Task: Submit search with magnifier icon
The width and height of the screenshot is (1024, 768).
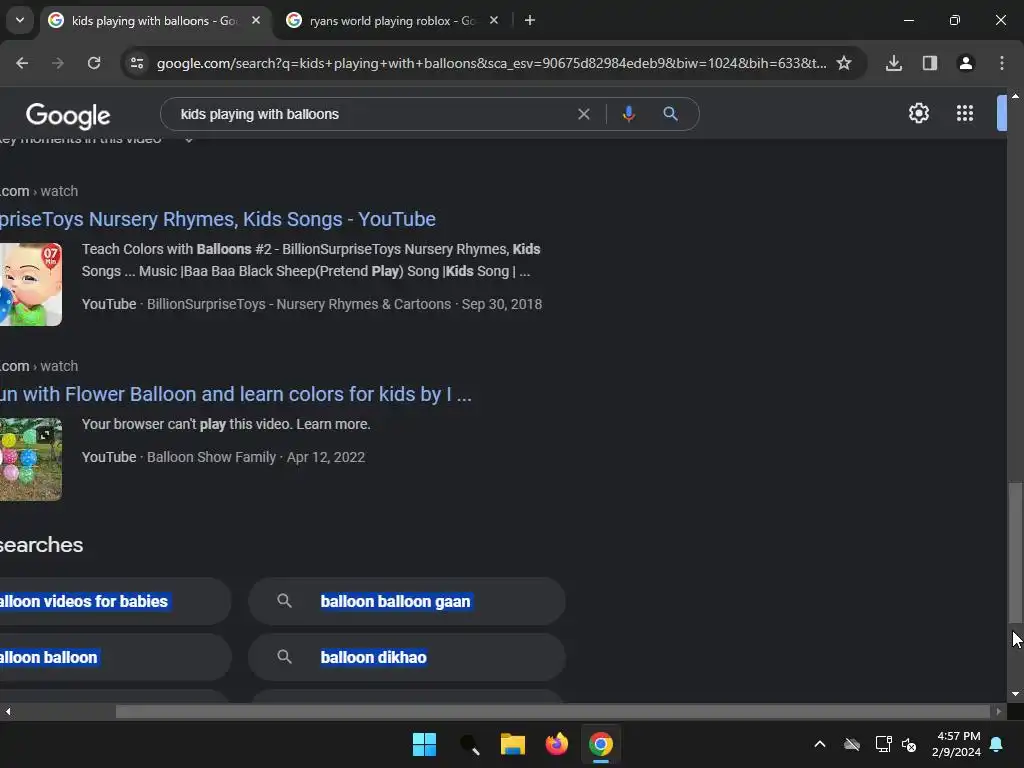Action: [670, 114]
